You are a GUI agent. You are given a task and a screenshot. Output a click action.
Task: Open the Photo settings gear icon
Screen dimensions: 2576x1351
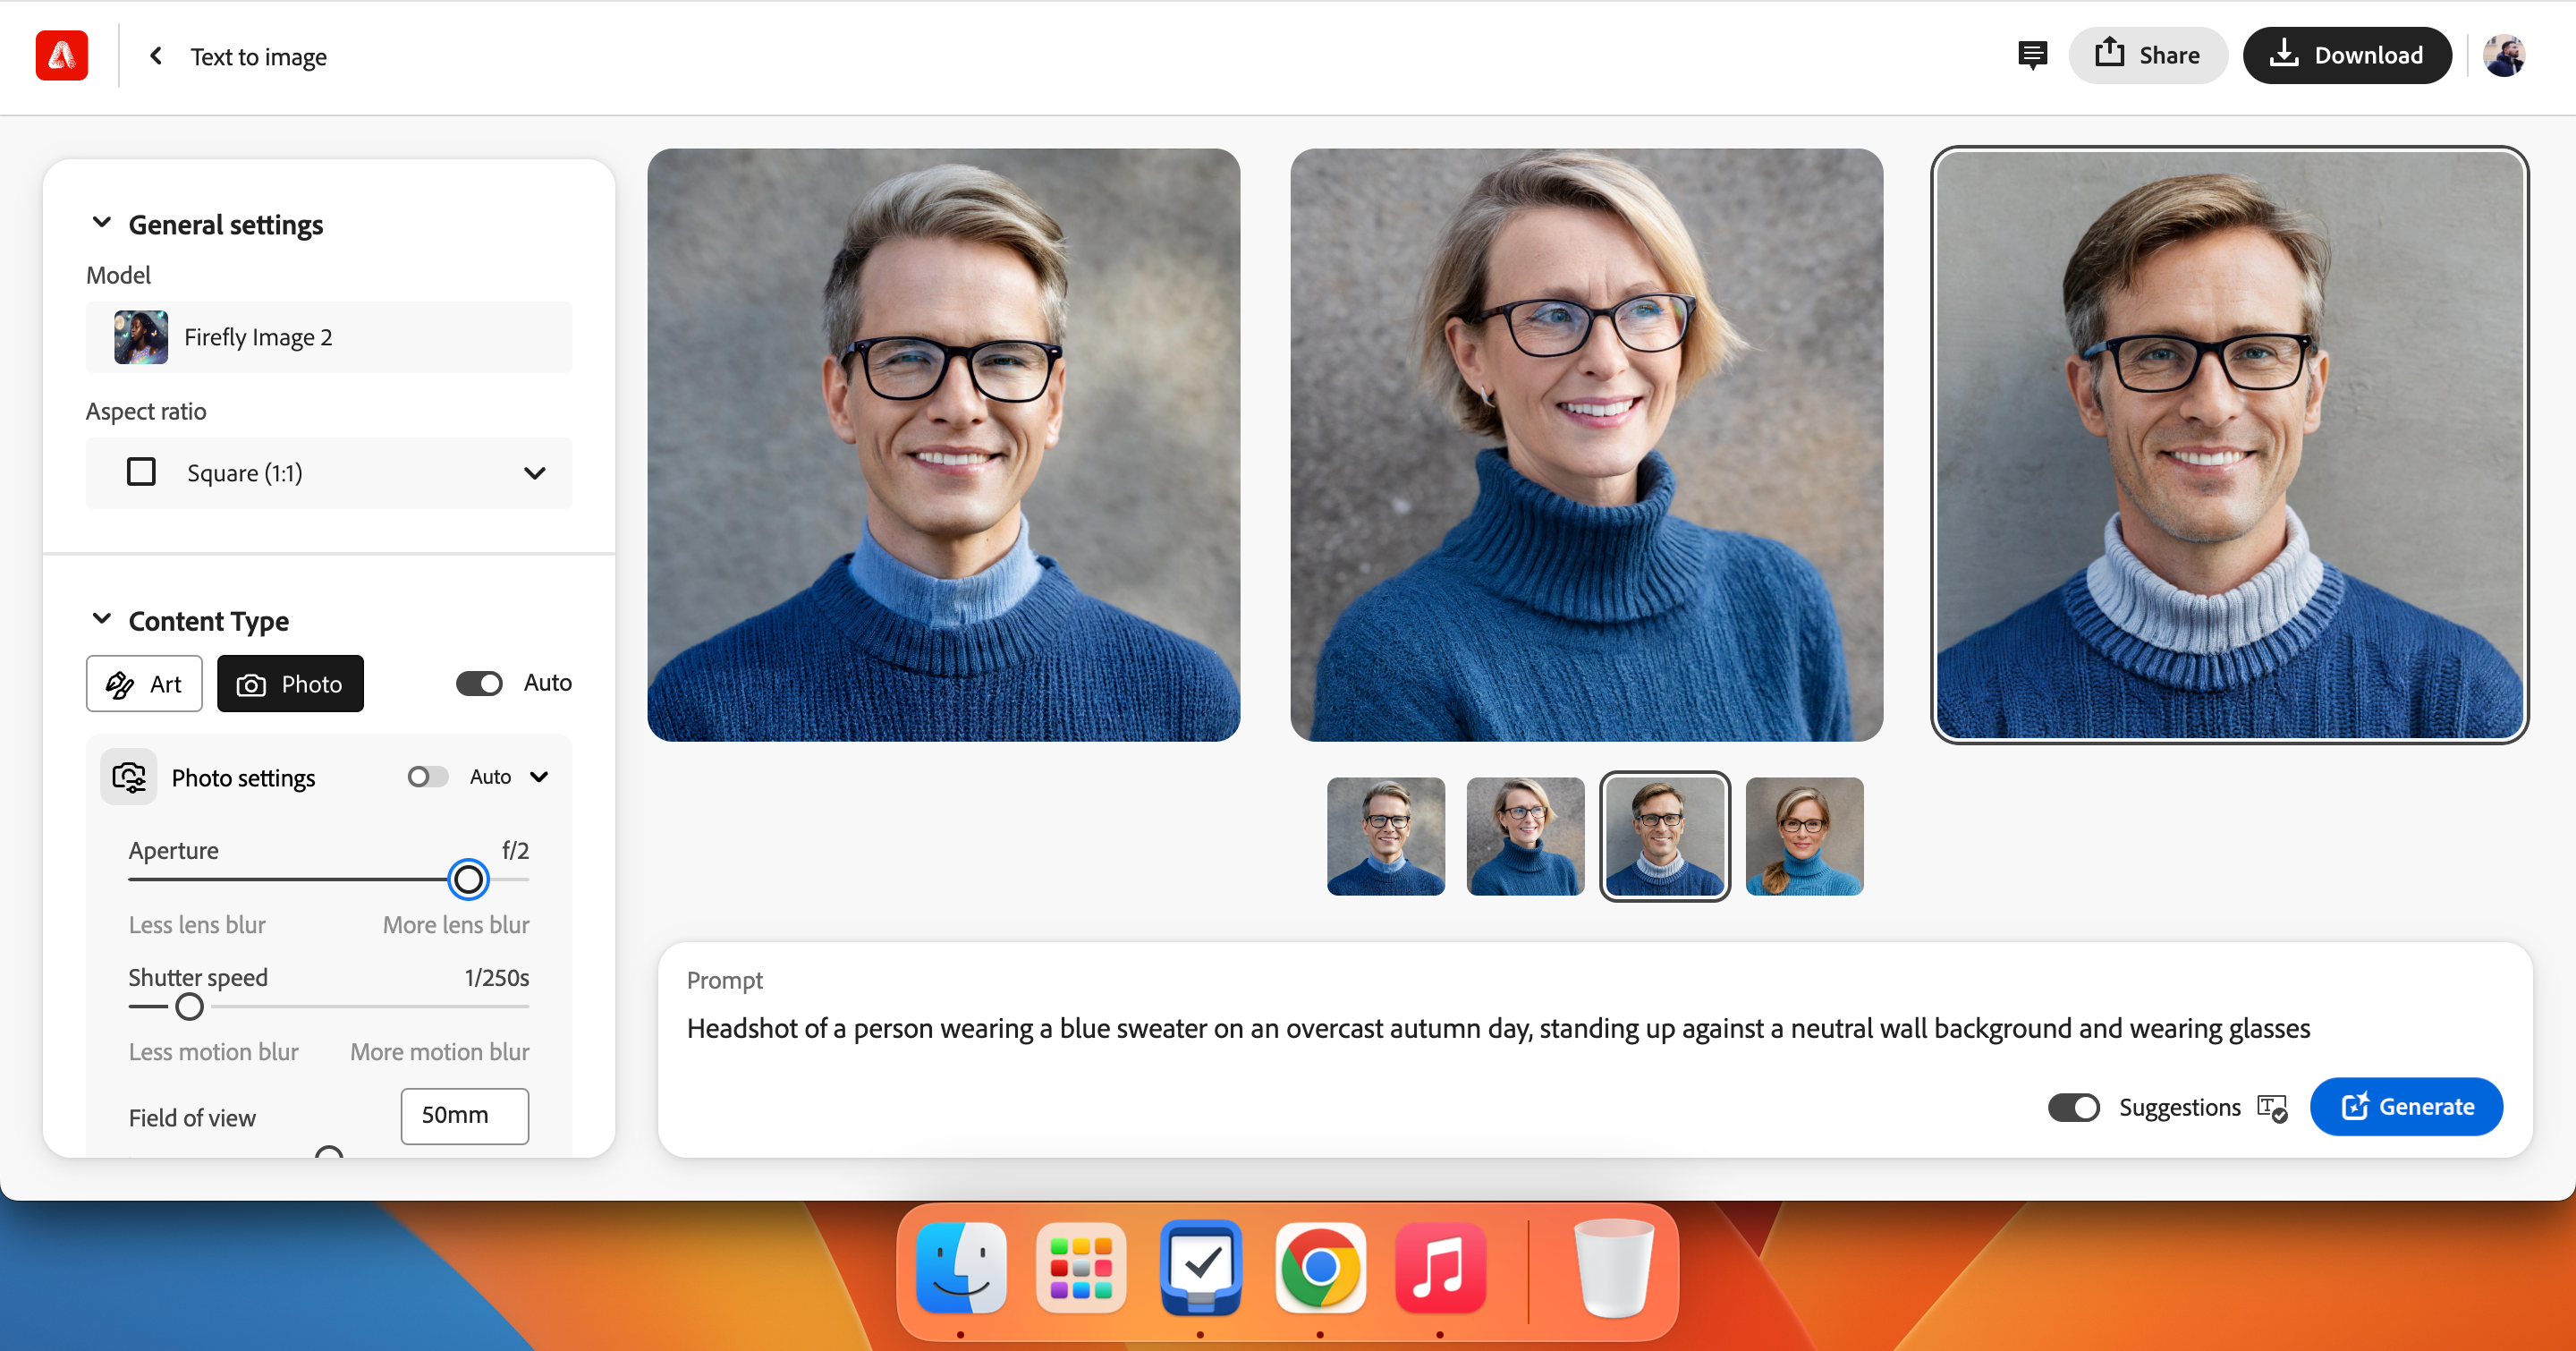130,777
